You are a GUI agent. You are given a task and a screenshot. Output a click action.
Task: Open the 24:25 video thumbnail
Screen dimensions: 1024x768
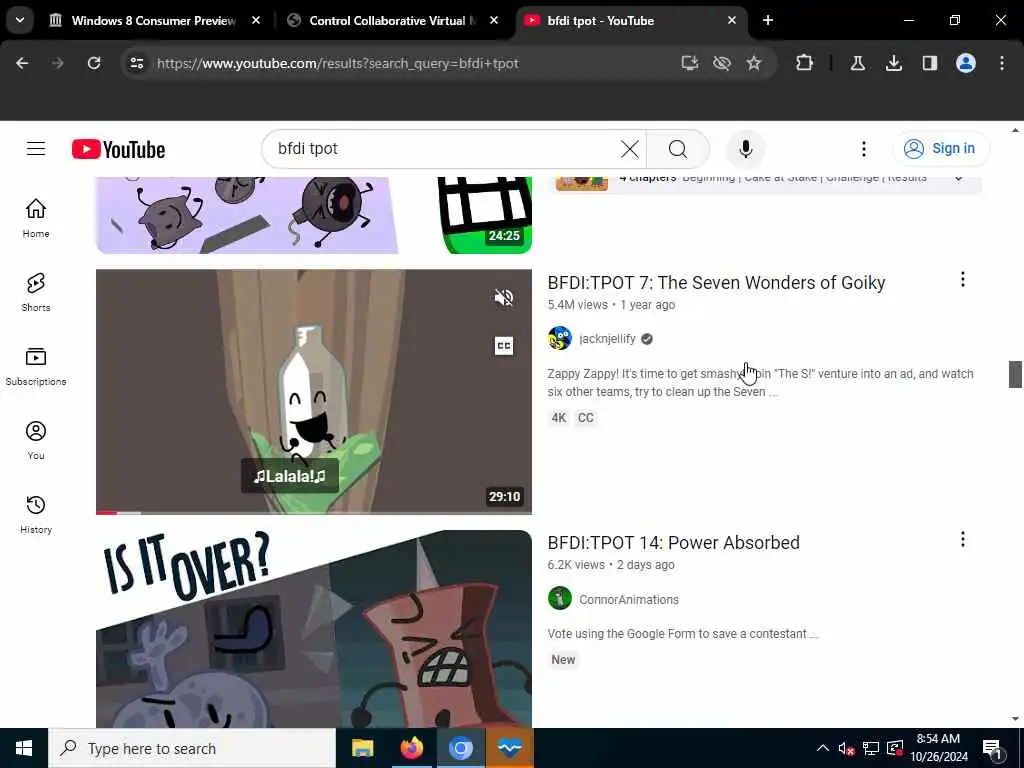click(x=313, y=215)
